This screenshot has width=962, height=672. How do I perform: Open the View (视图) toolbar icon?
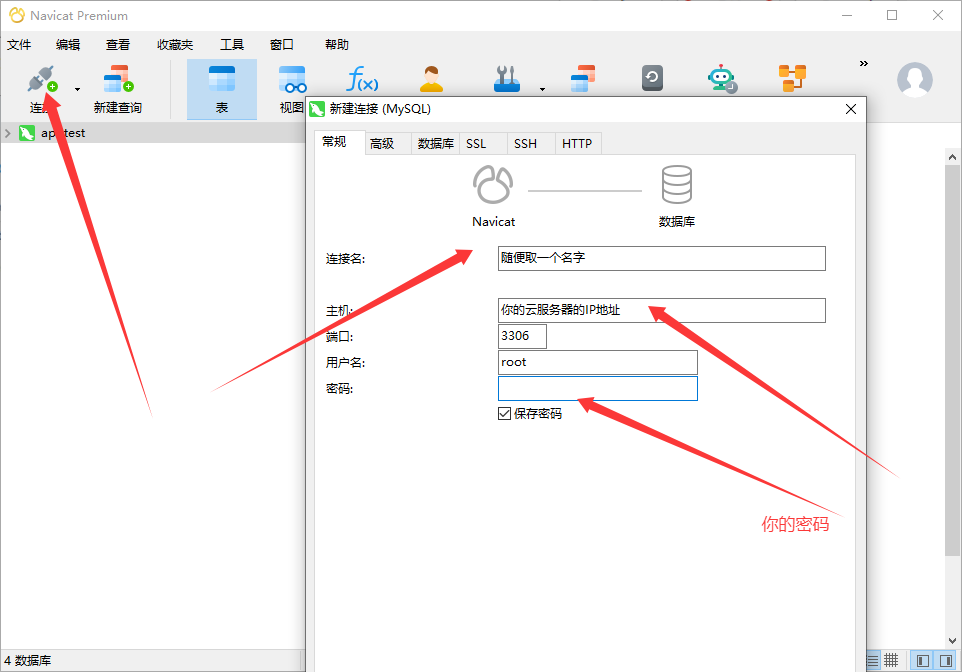tap(292, 79)
